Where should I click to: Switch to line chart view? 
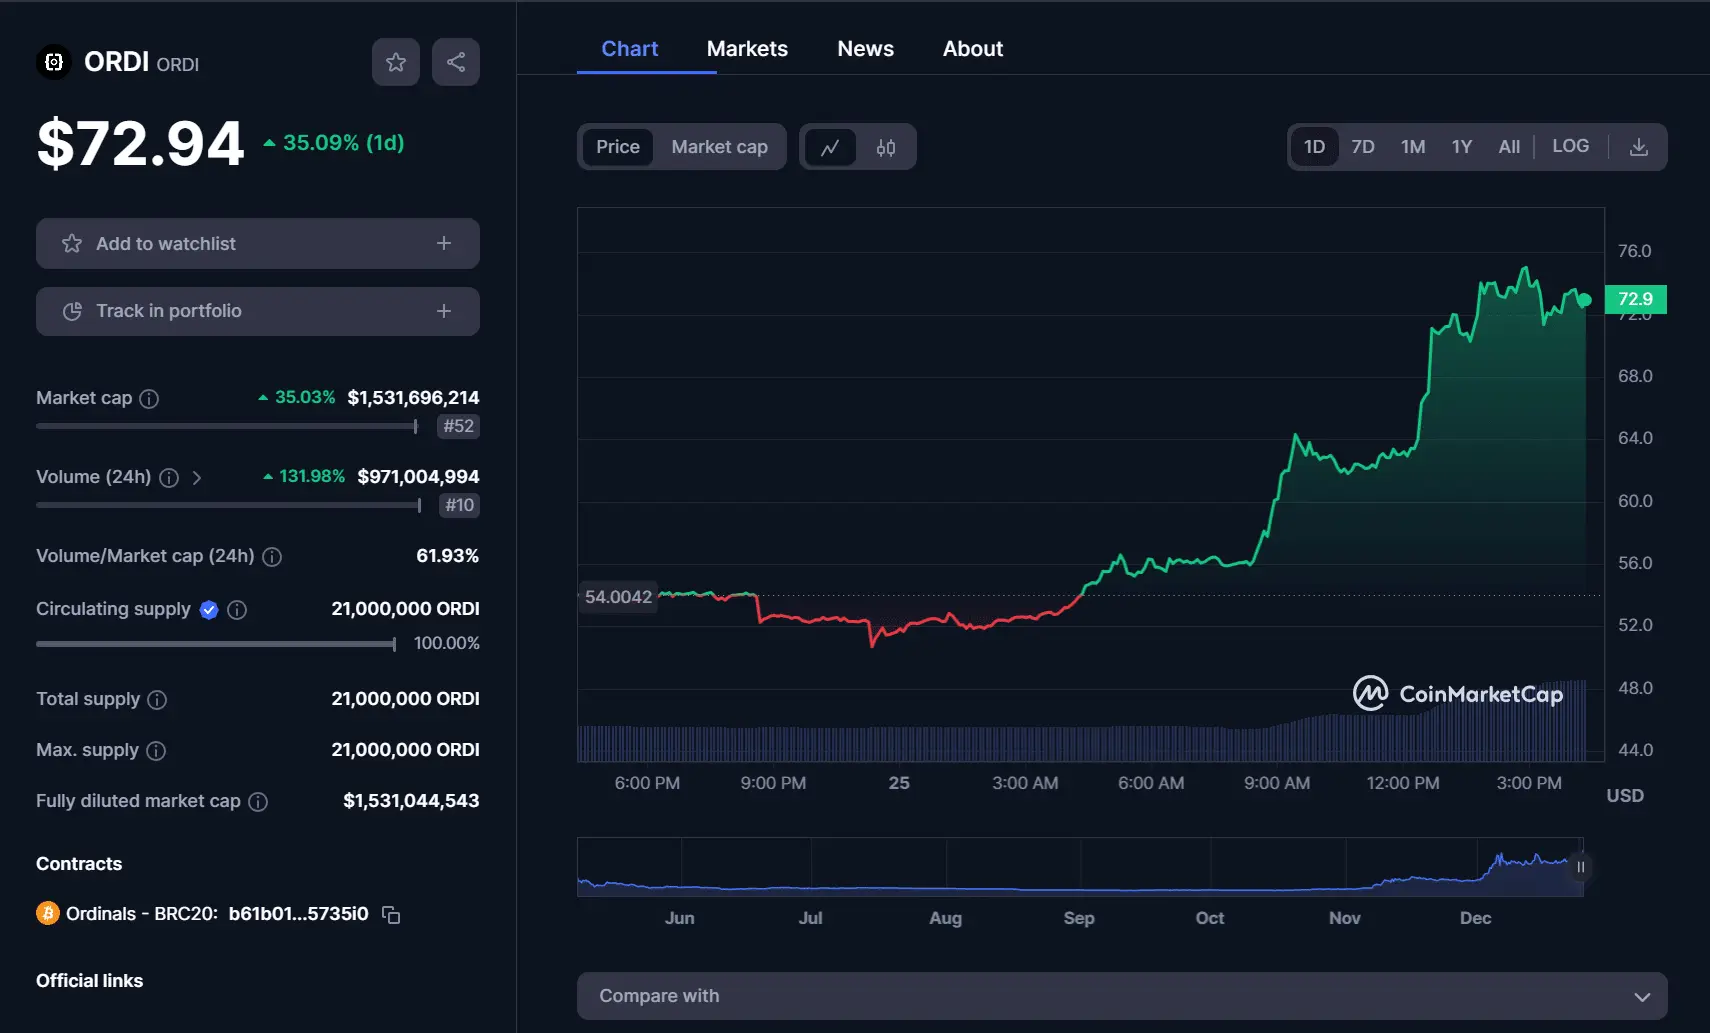830,147
